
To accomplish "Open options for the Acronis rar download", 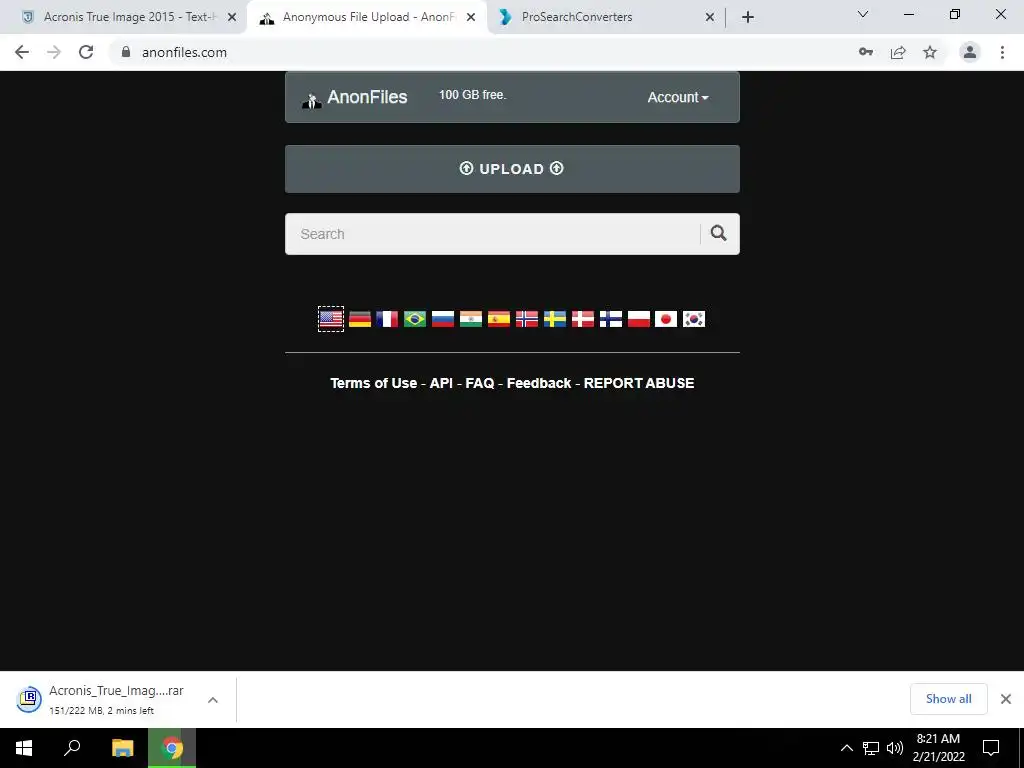I will pyautogui.click(x=213, y=700).
